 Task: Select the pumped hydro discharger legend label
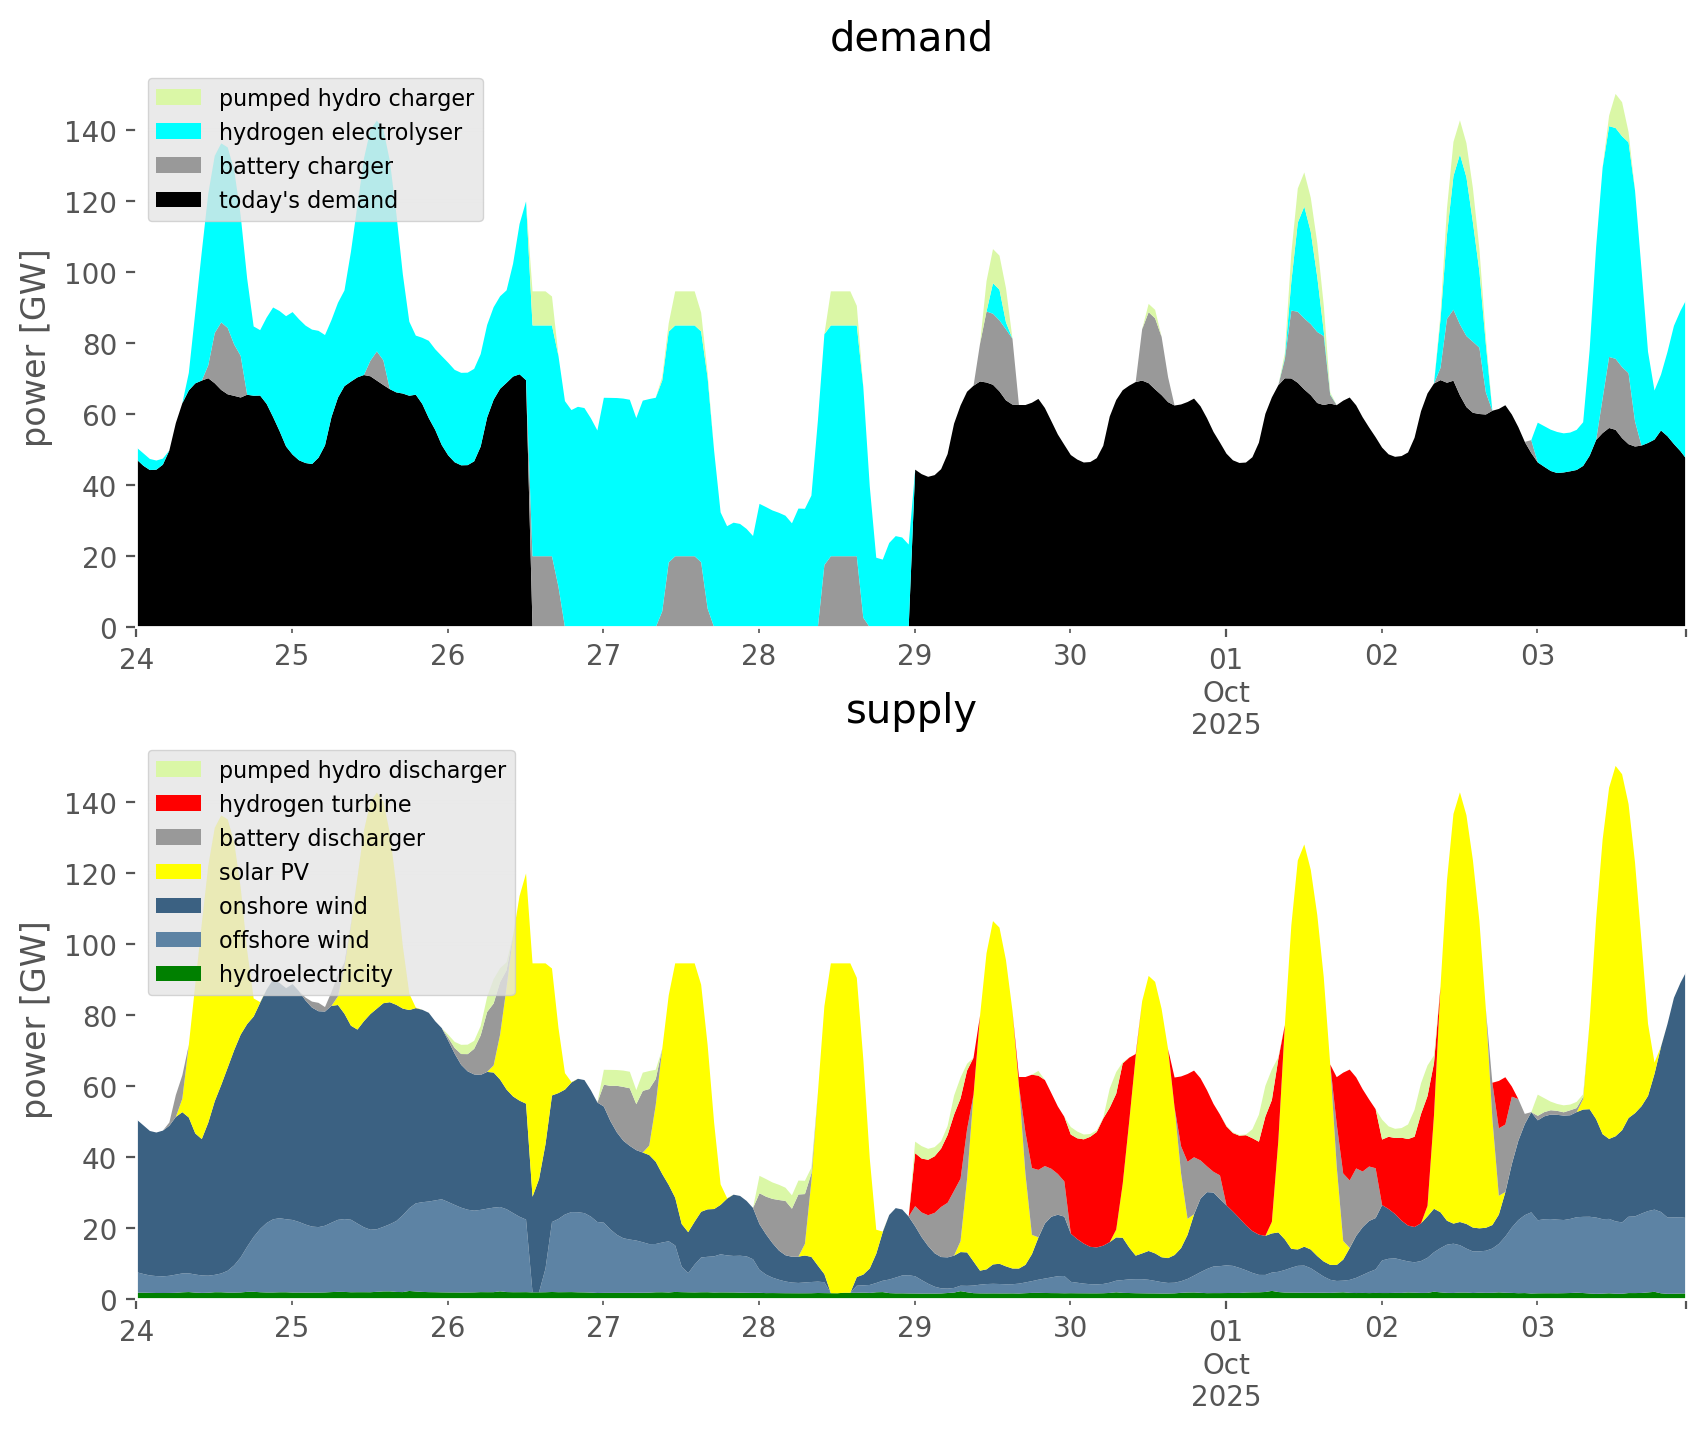coord(362,770)
